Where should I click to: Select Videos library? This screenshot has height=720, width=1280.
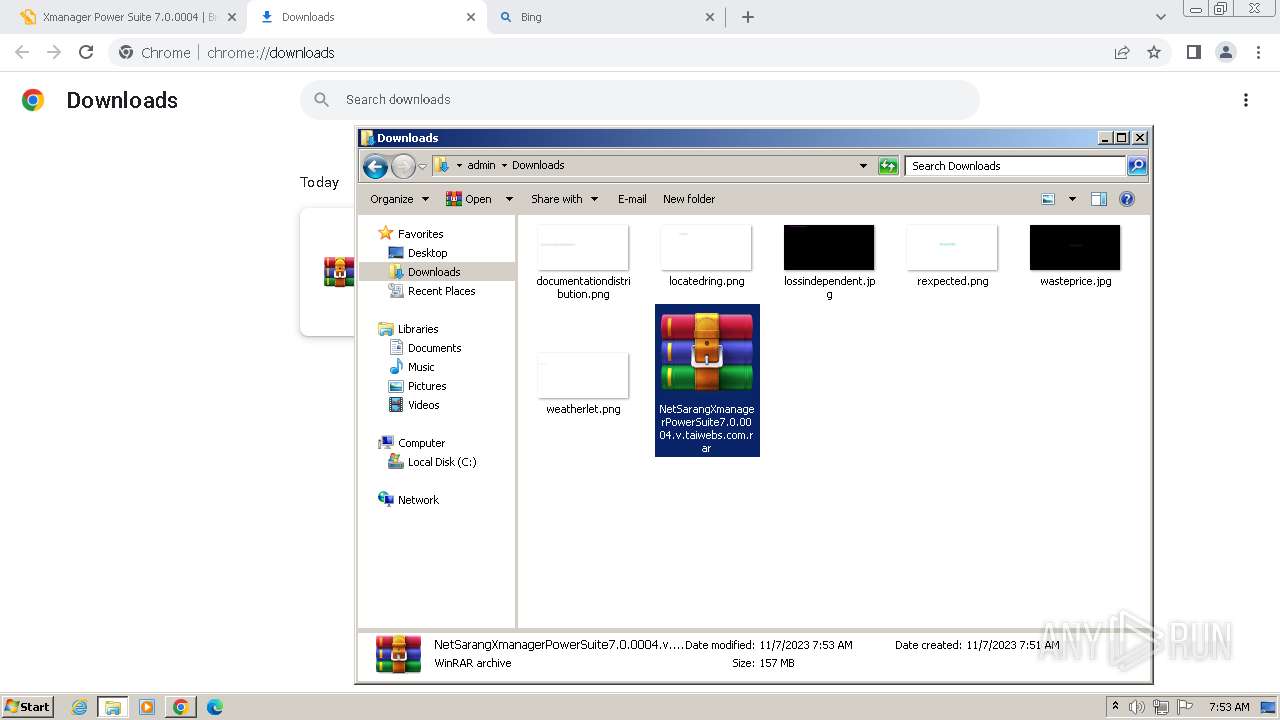coord(423,405)
